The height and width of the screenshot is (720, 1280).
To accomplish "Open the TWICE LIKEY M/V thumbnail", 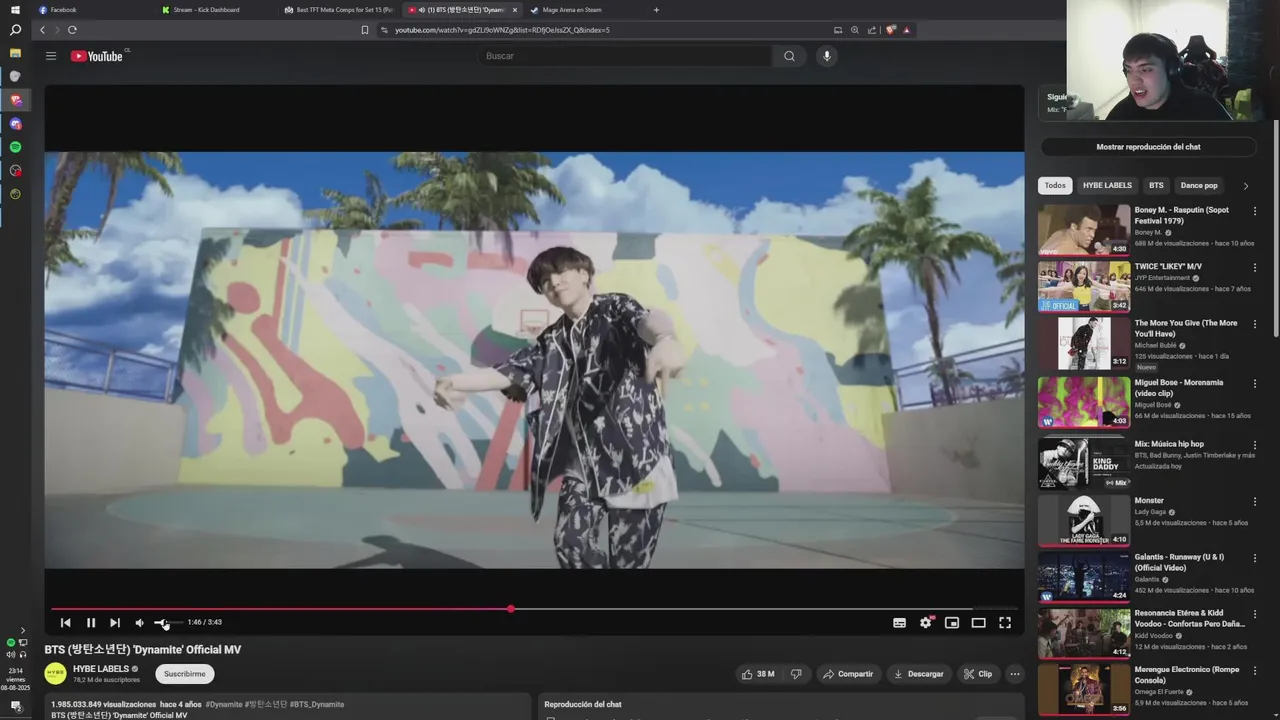I will click(1084, 287).
